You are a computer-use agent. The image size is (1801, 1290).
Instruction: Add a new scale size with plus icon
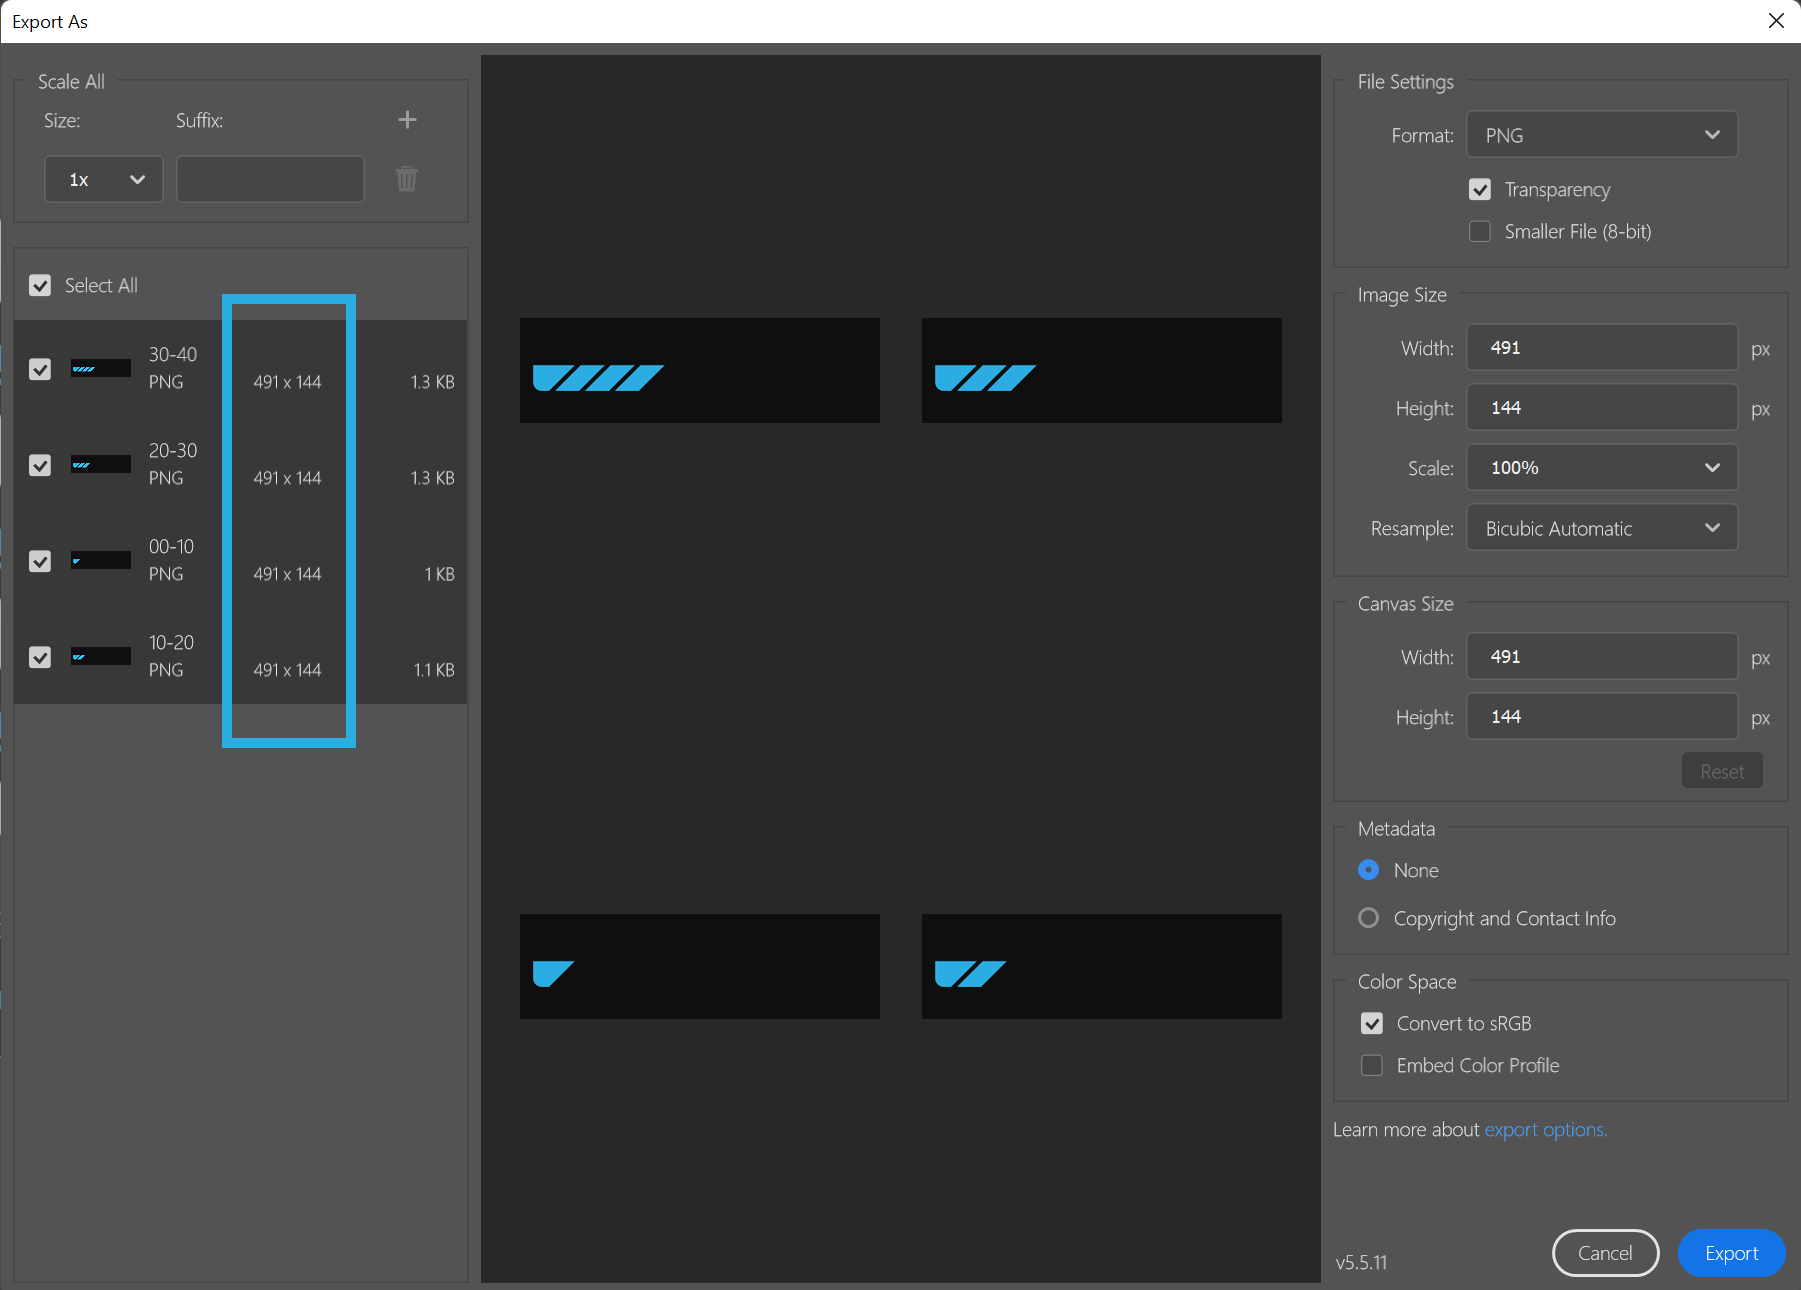(407, 120)
